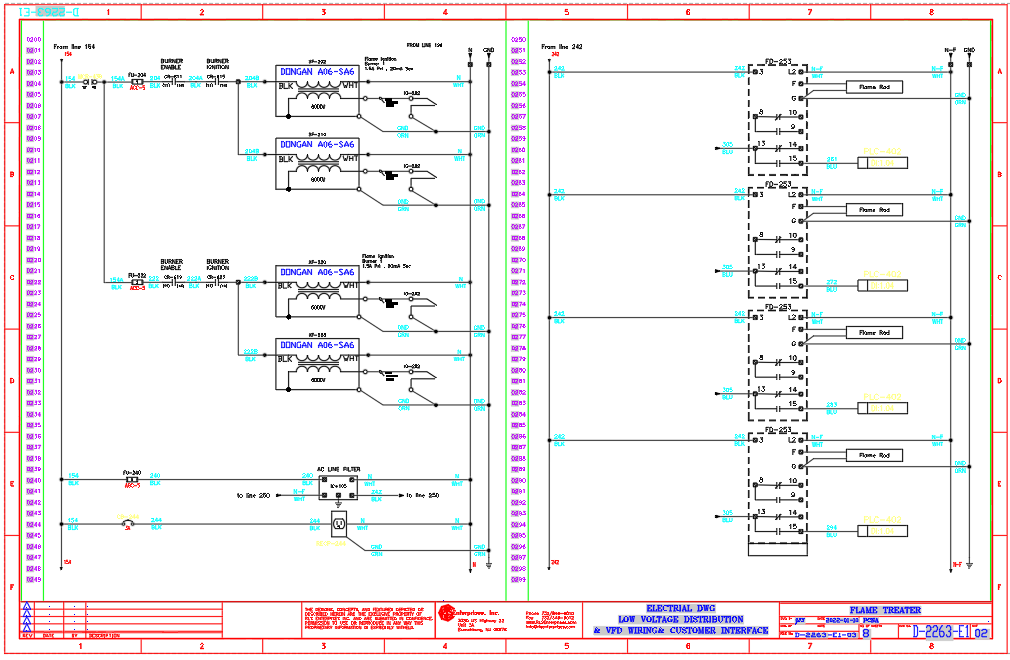1010x660 pixels.
Task: Select the FU-222 fuse symbol
Action: tap(137, 282)
